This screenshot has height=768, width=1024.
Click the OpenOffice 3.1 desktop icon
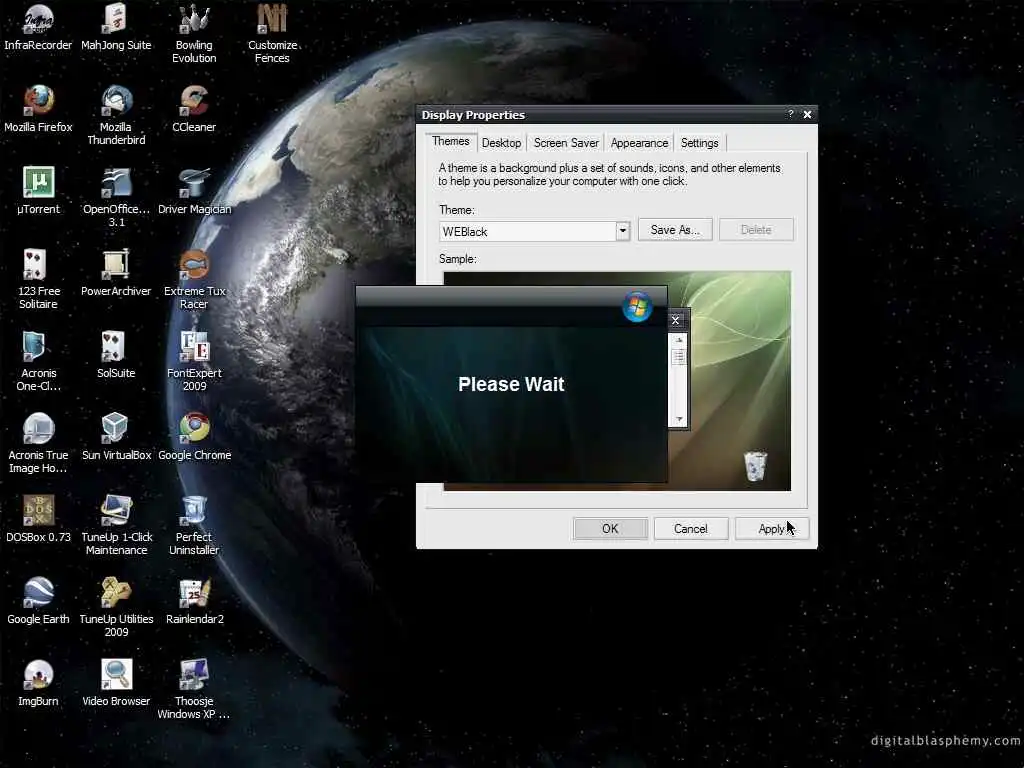[x=116, y=197]
